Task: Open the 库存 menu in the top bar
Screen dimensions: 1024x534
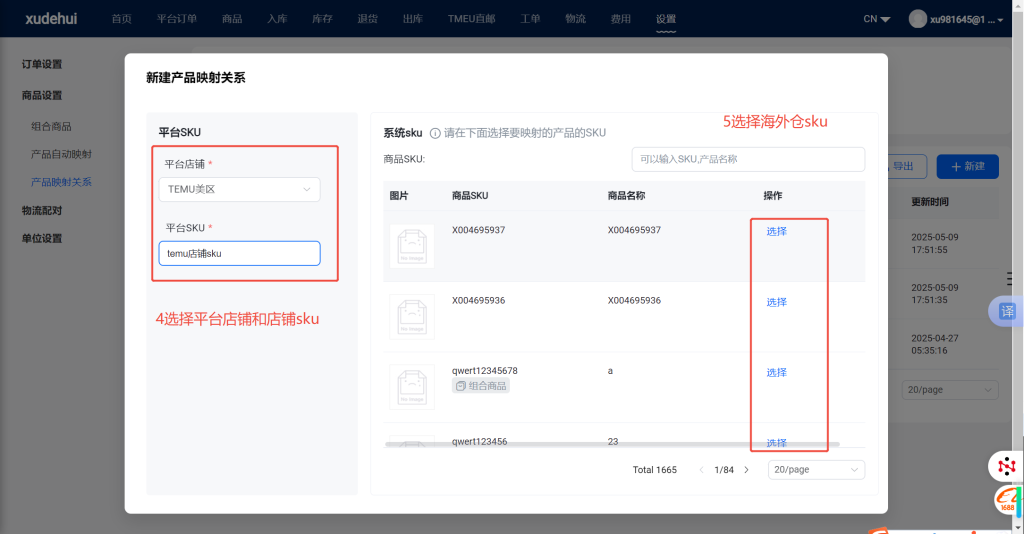Action: coord(322,19)
